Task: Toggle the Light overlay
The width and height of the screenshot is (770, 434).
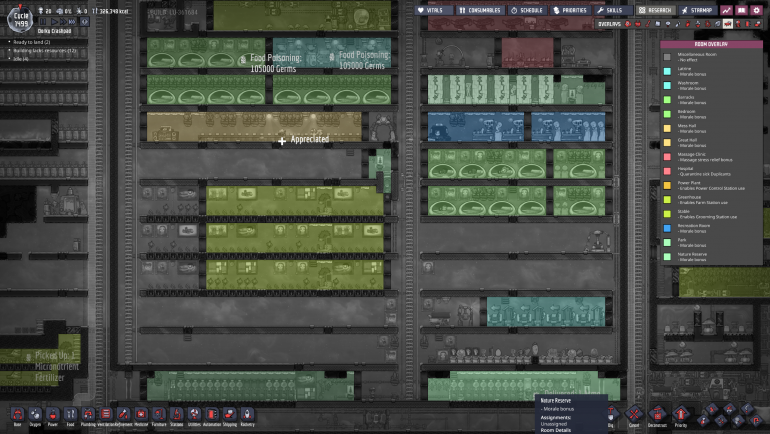Action: tap(668, 24)
